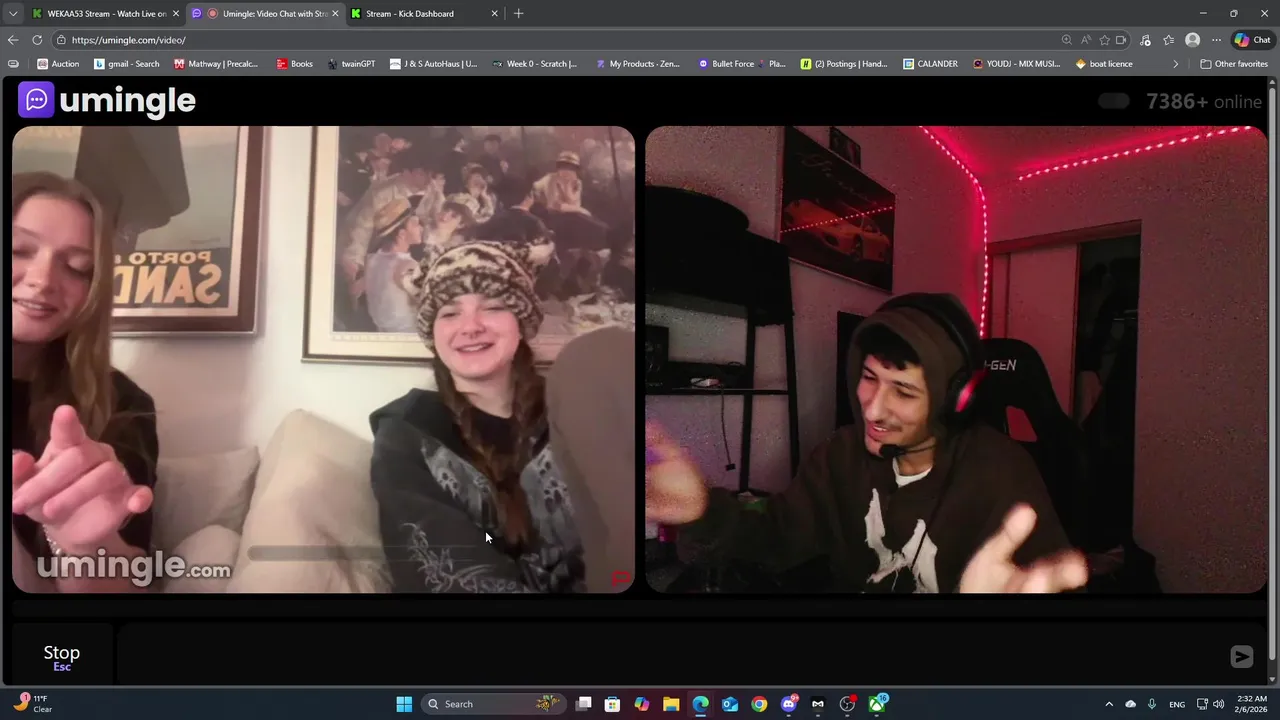Open Postings Handshake bookmark
Viewport: 1280px width, 720px height.
pos(844,64)
